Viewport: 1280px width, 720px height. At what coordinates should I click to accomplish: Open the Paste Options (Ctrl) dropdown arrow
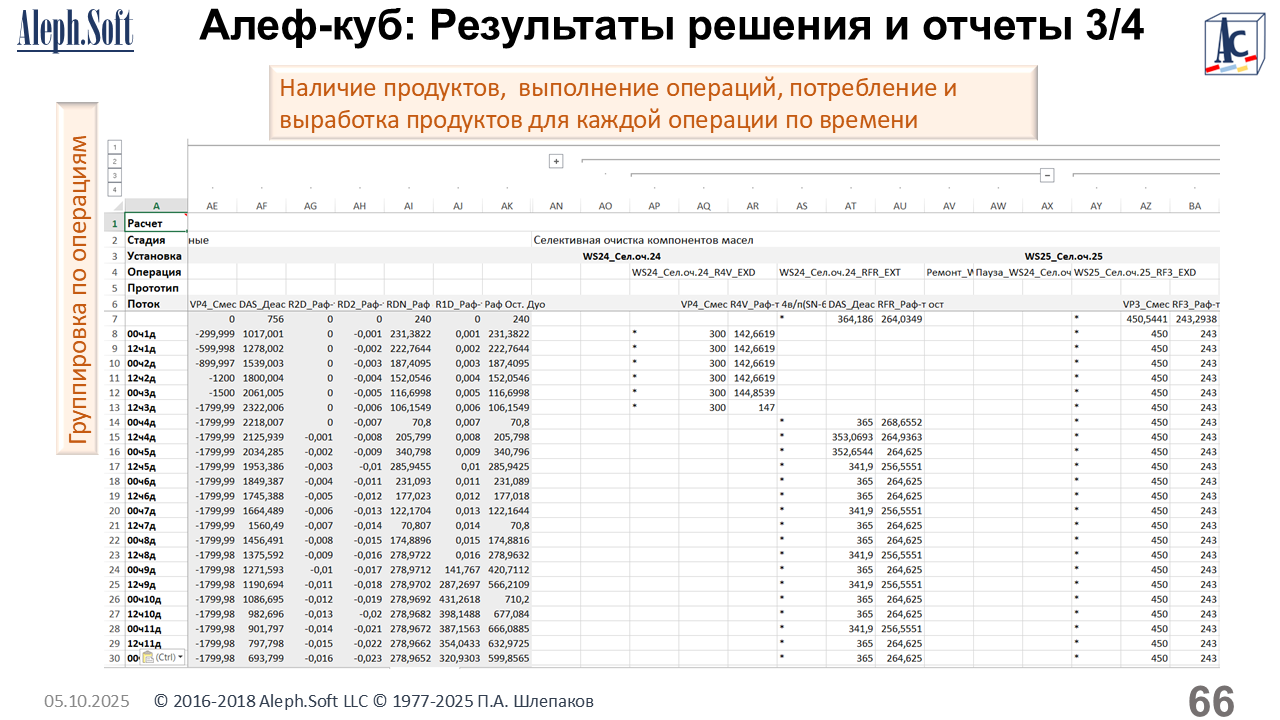180,658
